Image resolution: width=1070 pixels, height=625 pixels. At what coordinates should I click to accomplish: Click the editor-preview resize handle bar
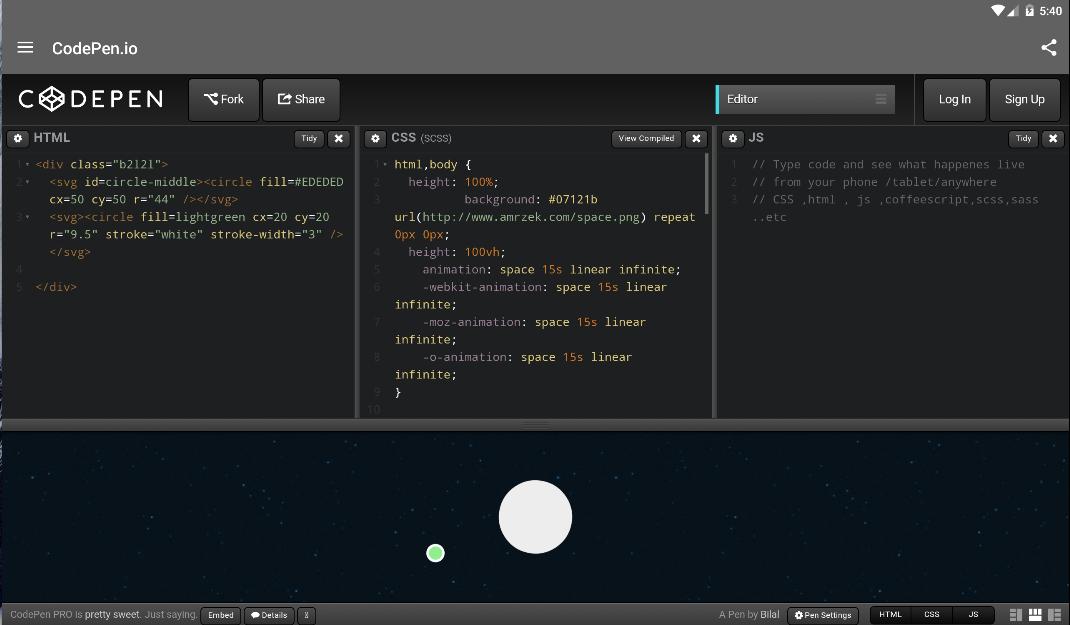point(535,425)
